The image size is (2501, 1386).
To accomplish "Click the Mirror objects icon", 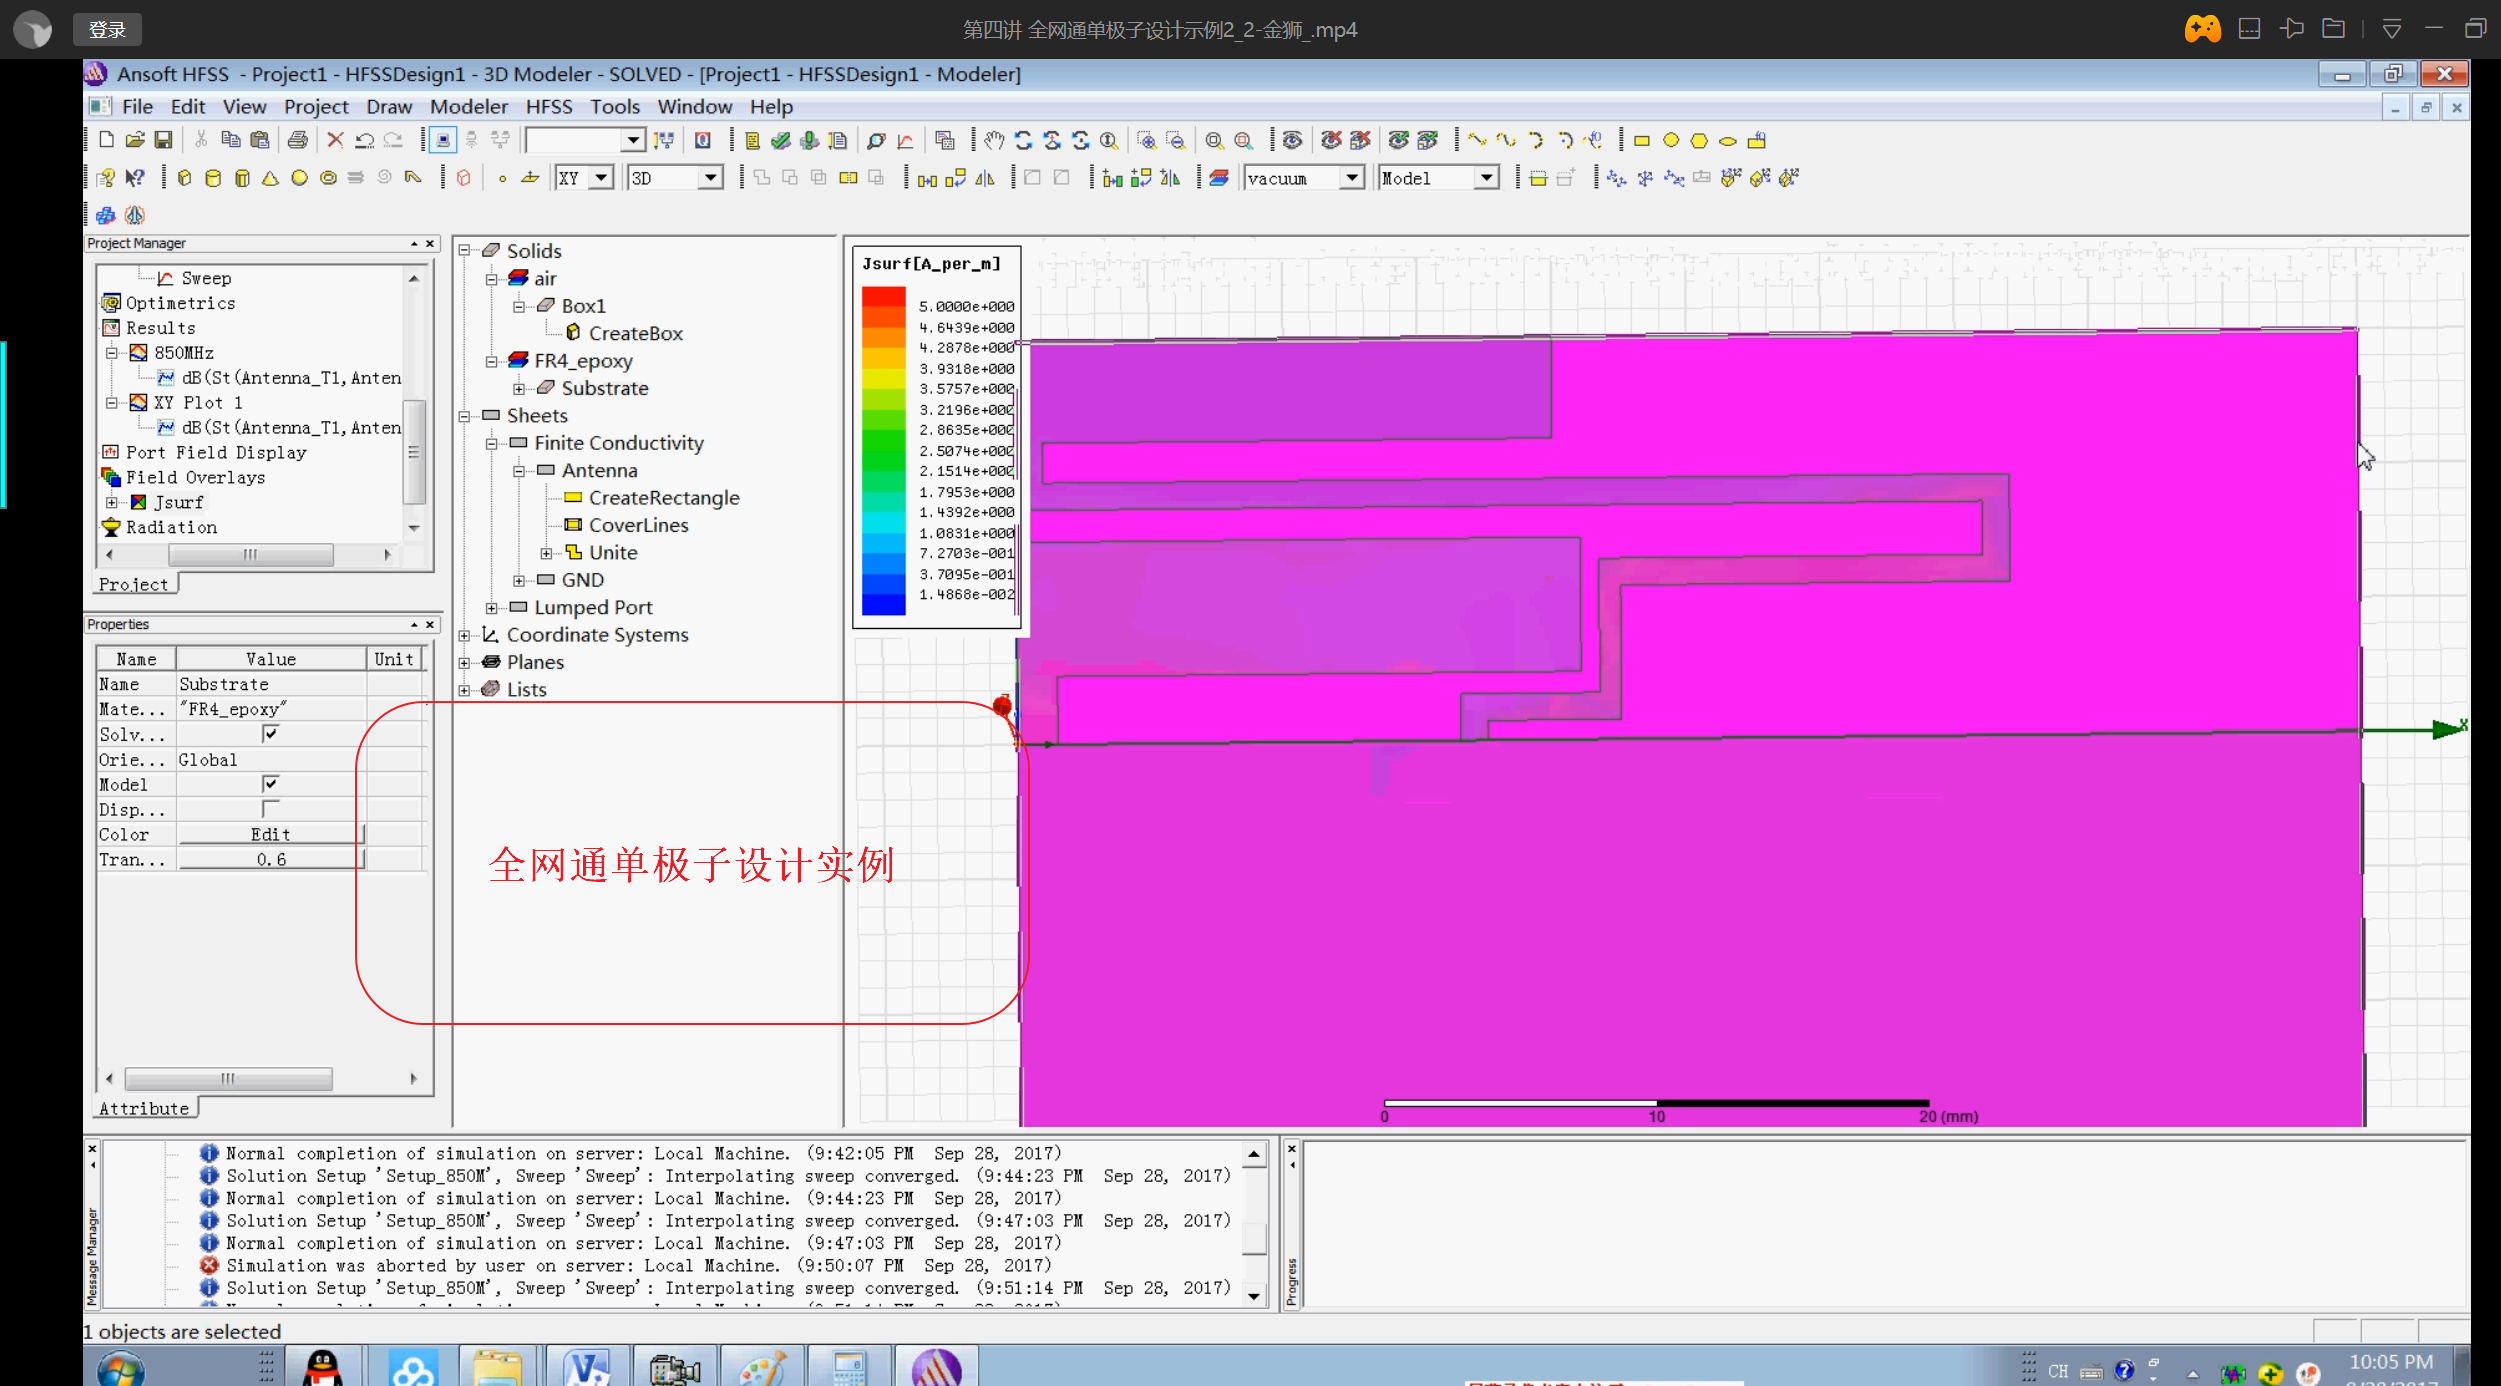I will point(985,178).
